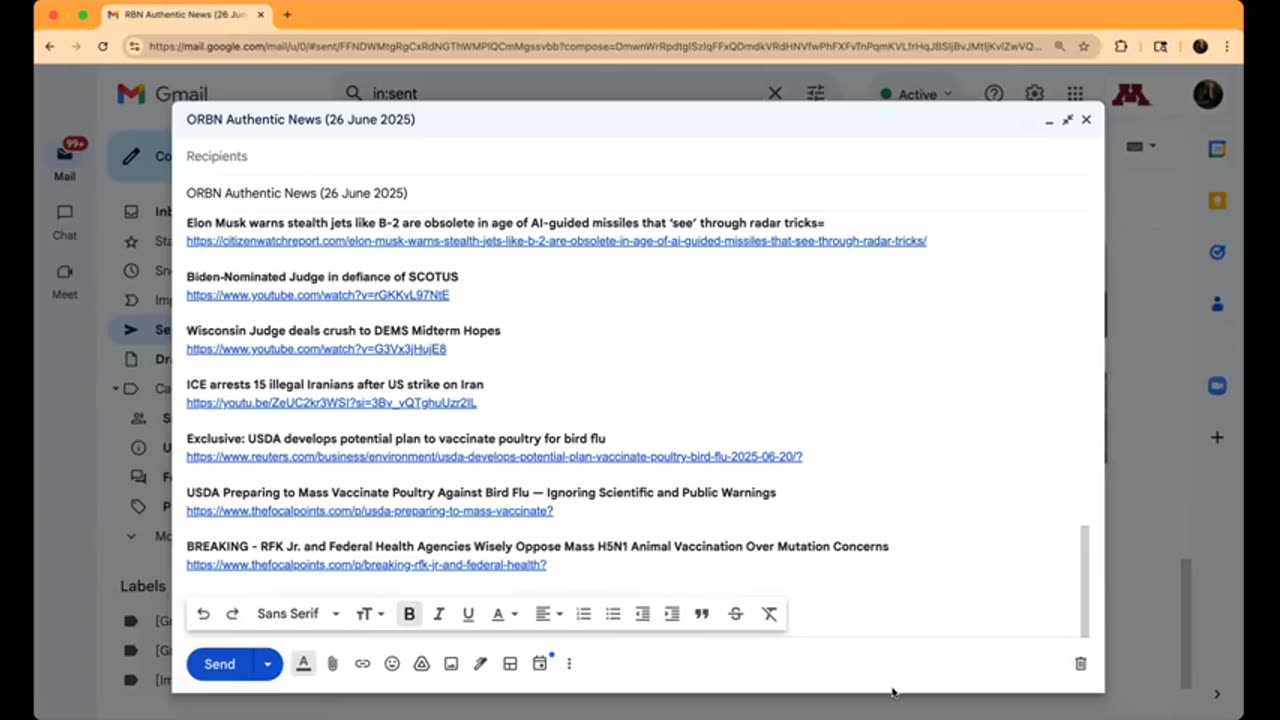
Task: Toggle Underline formatting
Action: 468,614
